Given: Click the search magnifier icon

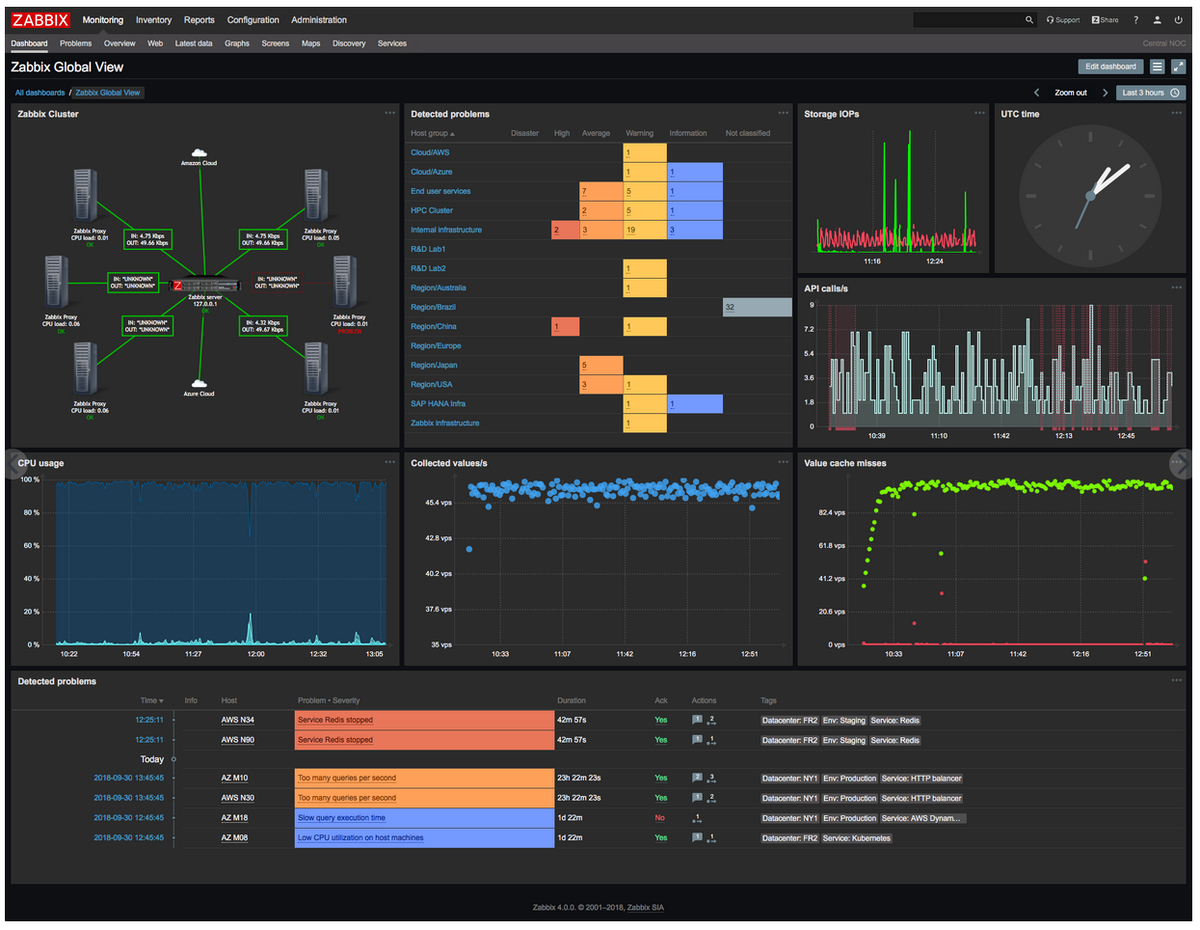Looking at the screenshot, I should [1029, 20].
